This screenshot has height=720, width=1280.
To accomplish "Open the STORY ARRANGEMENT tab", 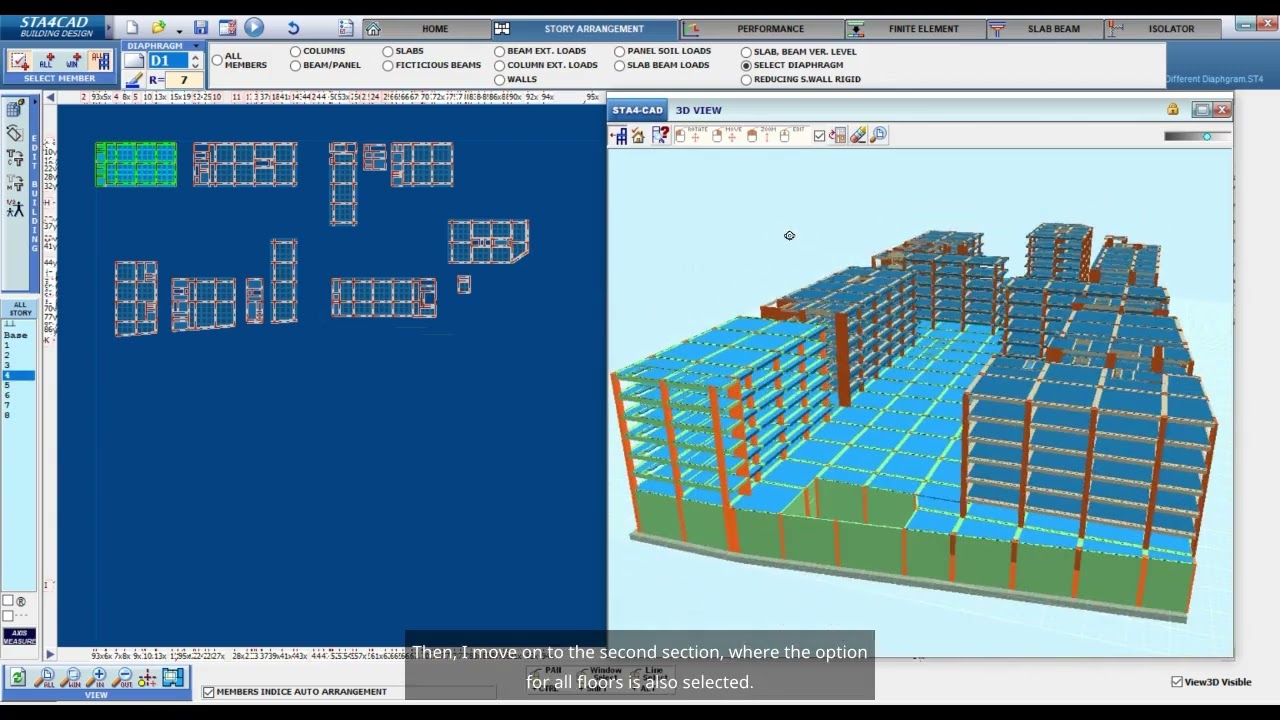I will [594, 29].
